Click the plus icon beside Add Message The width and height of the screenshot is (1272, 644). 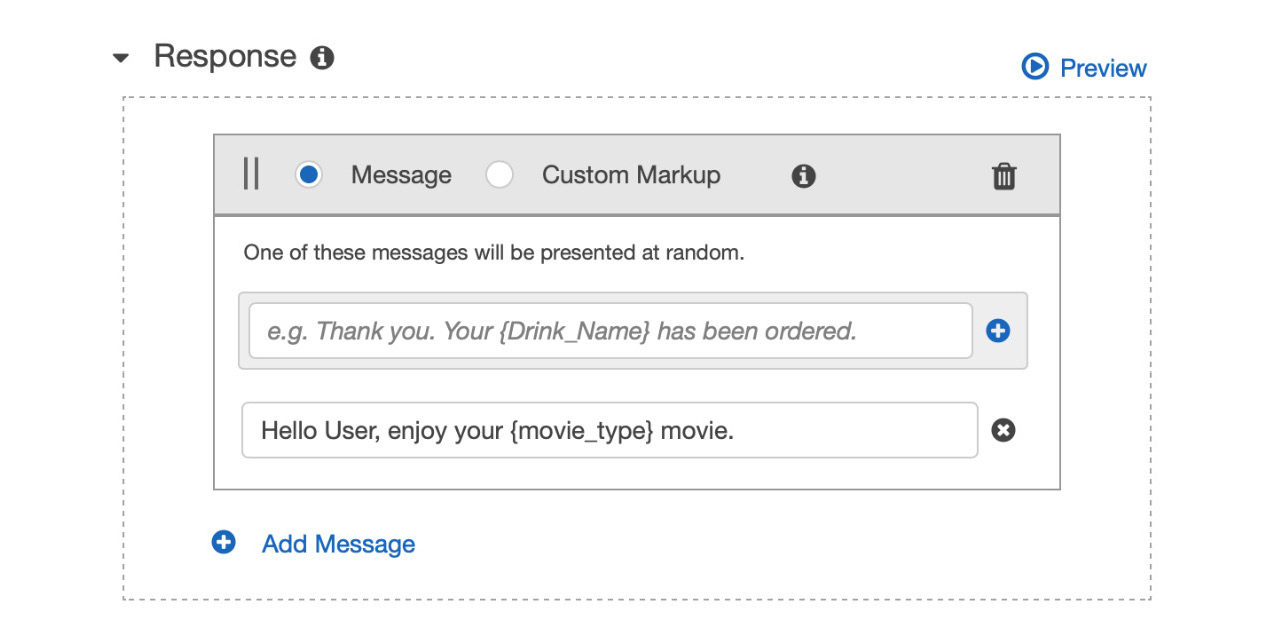[x=223, y=542]
